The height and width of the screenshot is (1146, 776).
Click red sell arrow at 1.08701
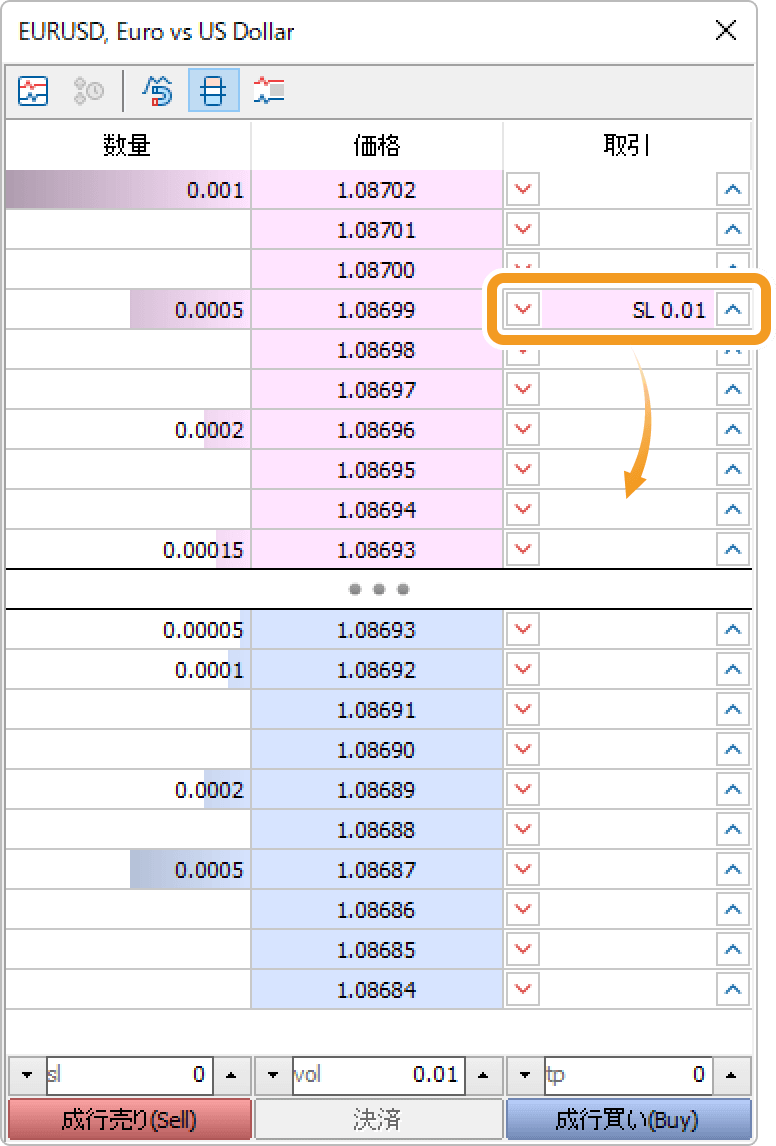pos(522,230)
